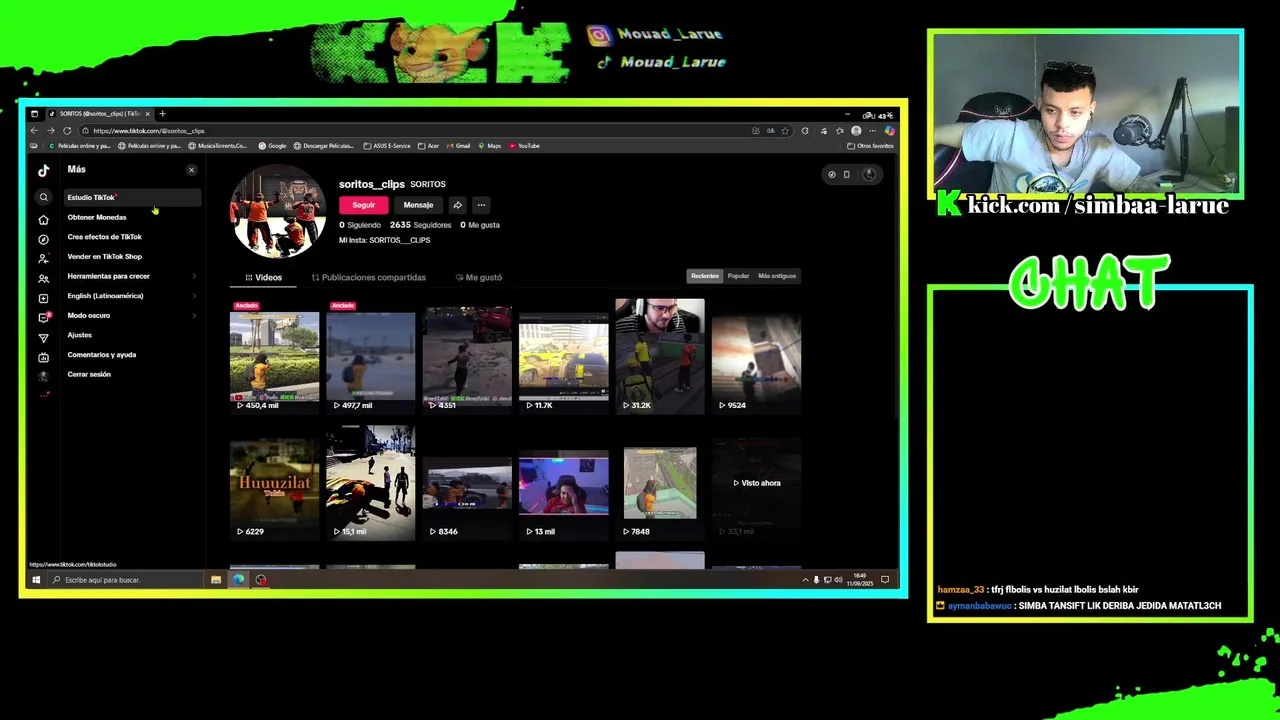Screen dimensions: 1280x720
Task: Add page to favorites star icon
Action: [x=786, y=131]
